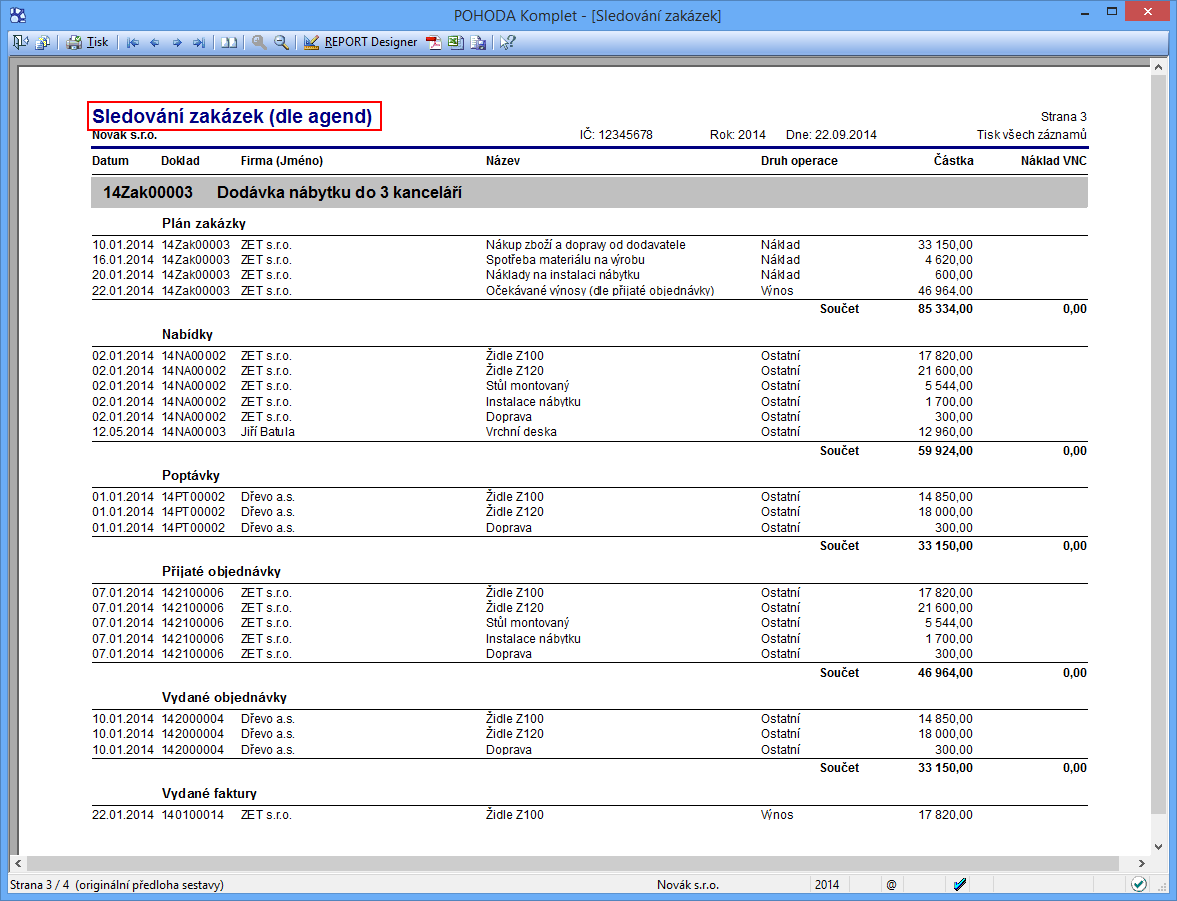
Task: Export the report to PDF
Action: (x=434, y=43)
